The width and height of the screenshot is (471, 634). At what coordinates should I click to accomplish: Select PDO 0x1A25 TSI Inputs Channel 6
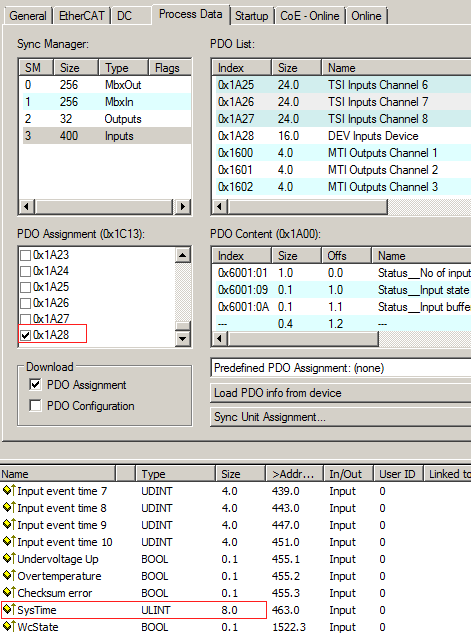342,85
